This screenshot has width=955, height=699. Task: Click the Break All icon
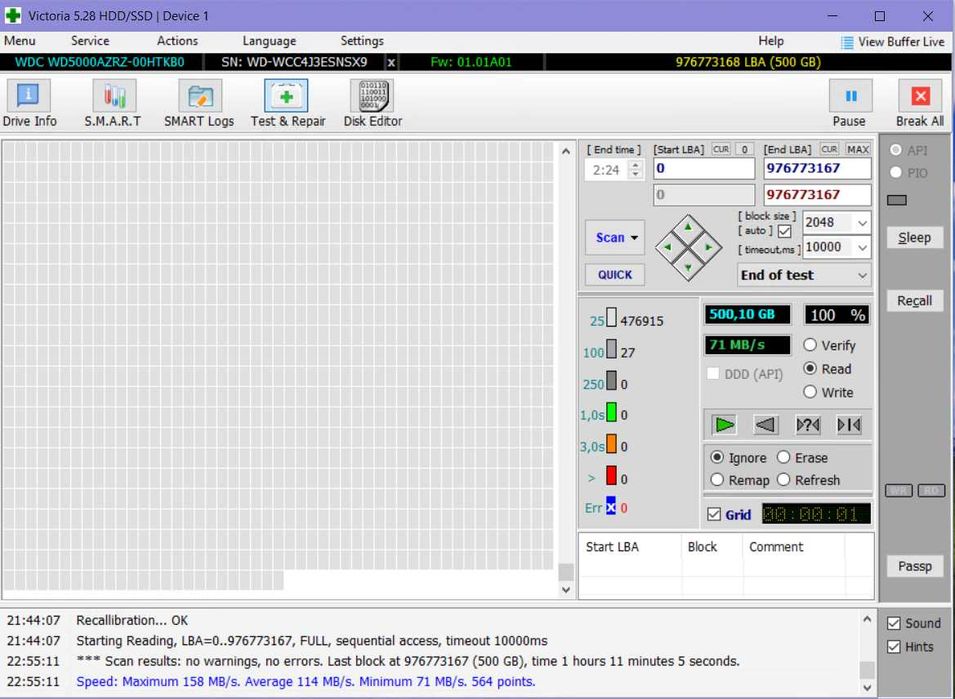tap(919, 96)
